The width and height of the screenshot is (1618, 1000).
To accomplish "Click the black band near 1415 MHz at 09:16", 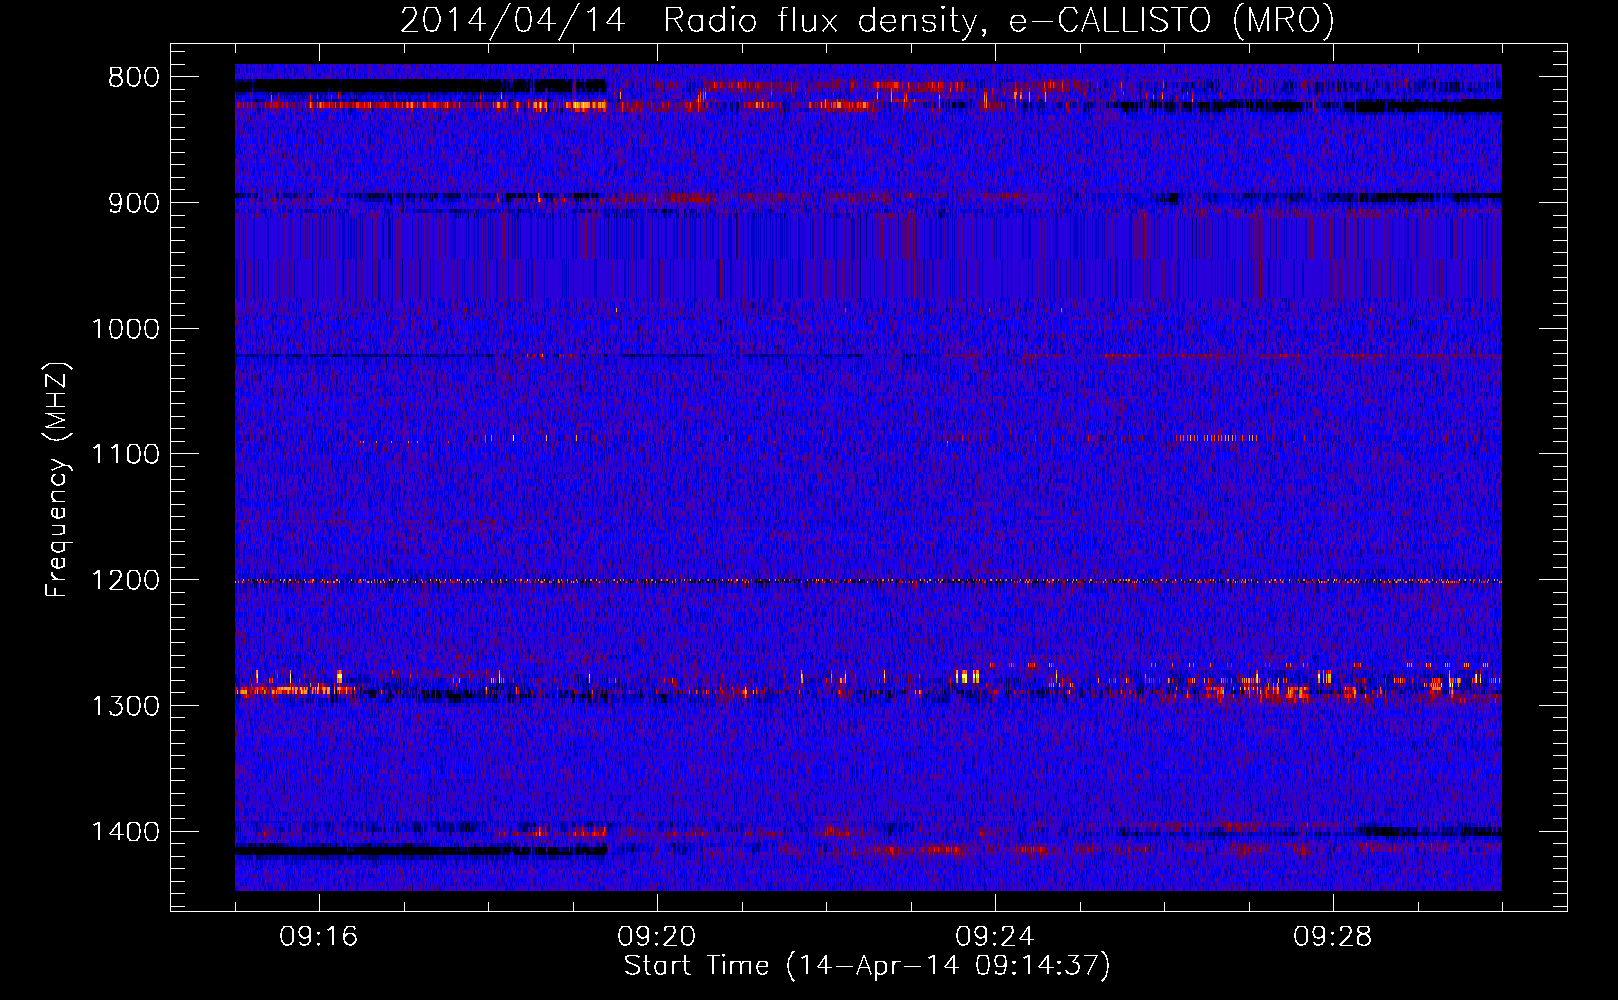I will click(x=421, y=850).
